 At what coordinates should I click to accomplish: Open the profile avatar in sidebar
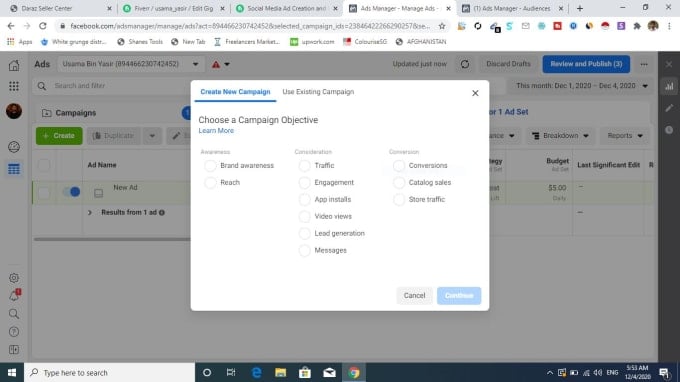14,111
